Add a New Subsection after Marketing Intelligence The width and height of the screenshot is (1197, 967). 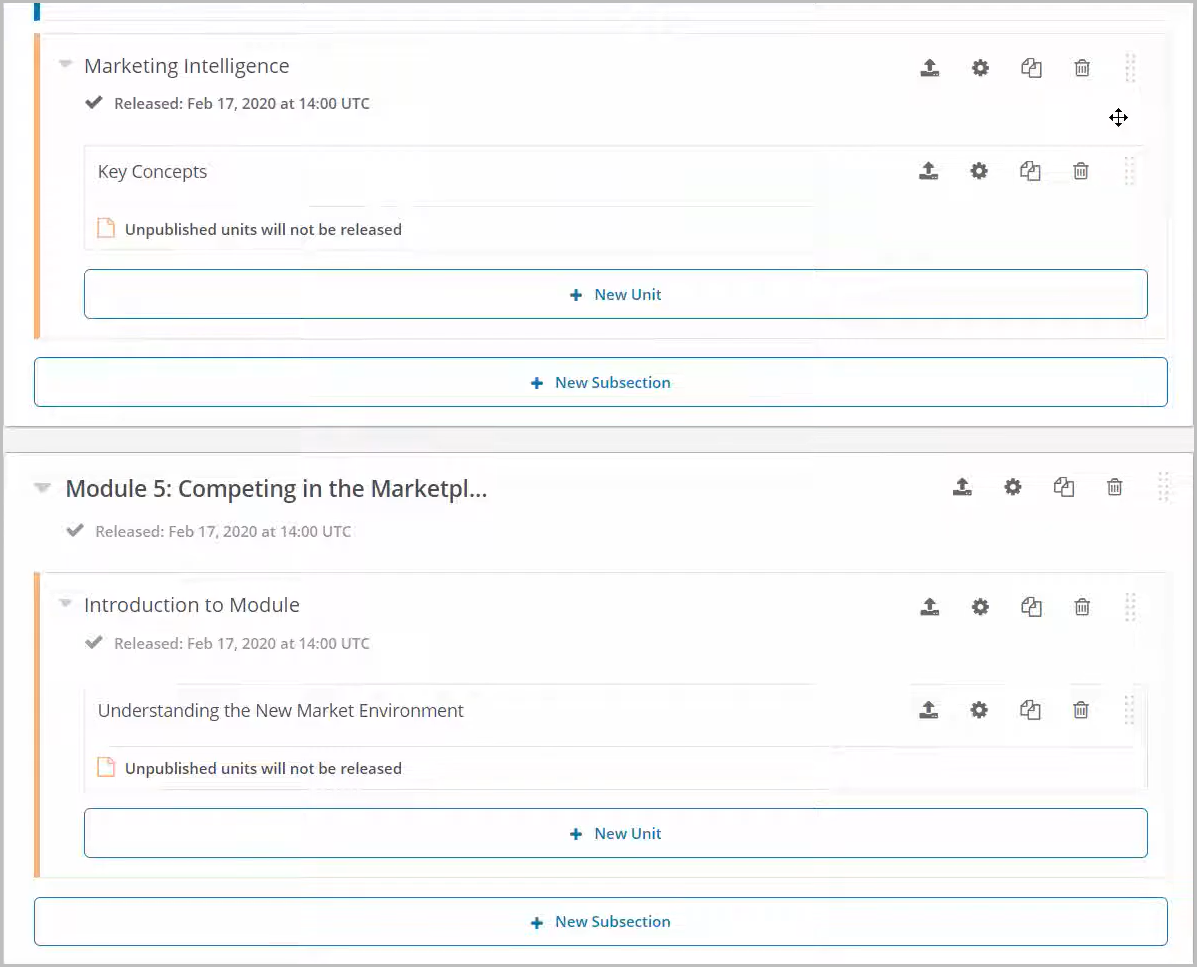(x=601, y=382)
